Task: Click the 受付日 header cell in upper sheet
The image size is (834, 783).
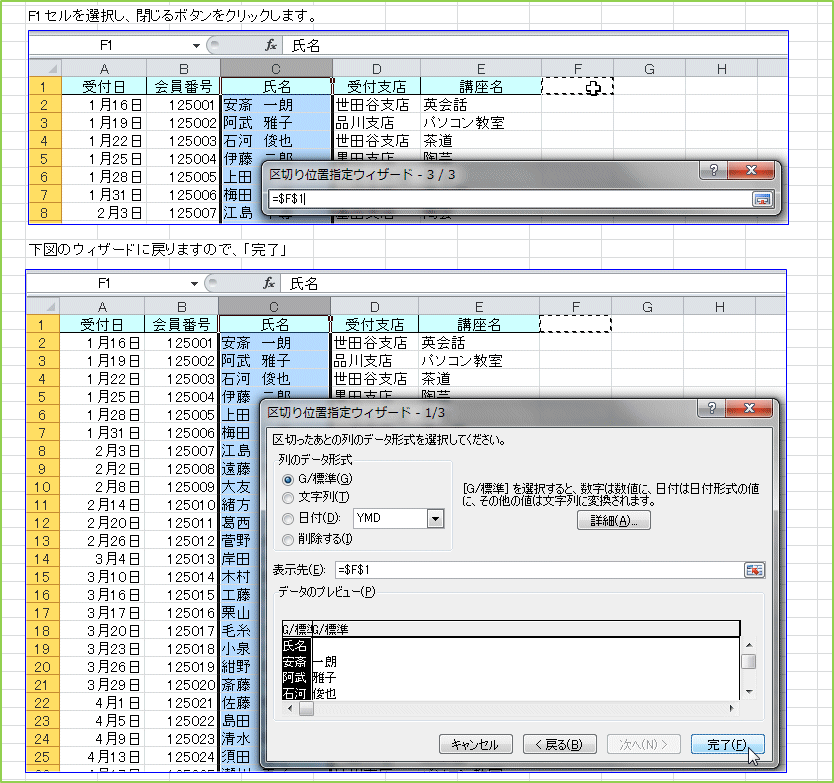Action: tap(104, 86)
